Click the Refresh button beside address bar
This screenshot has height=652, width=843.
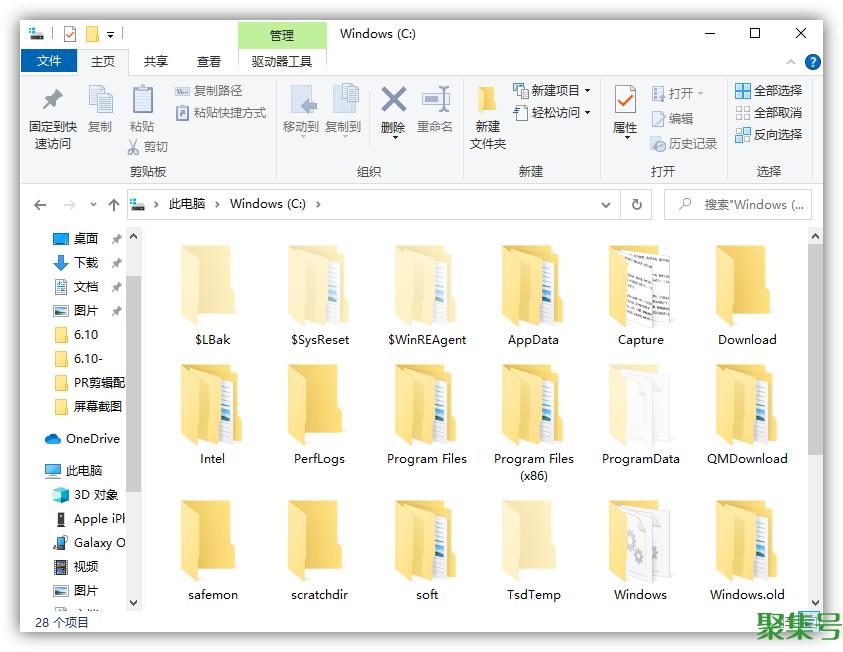637,204
